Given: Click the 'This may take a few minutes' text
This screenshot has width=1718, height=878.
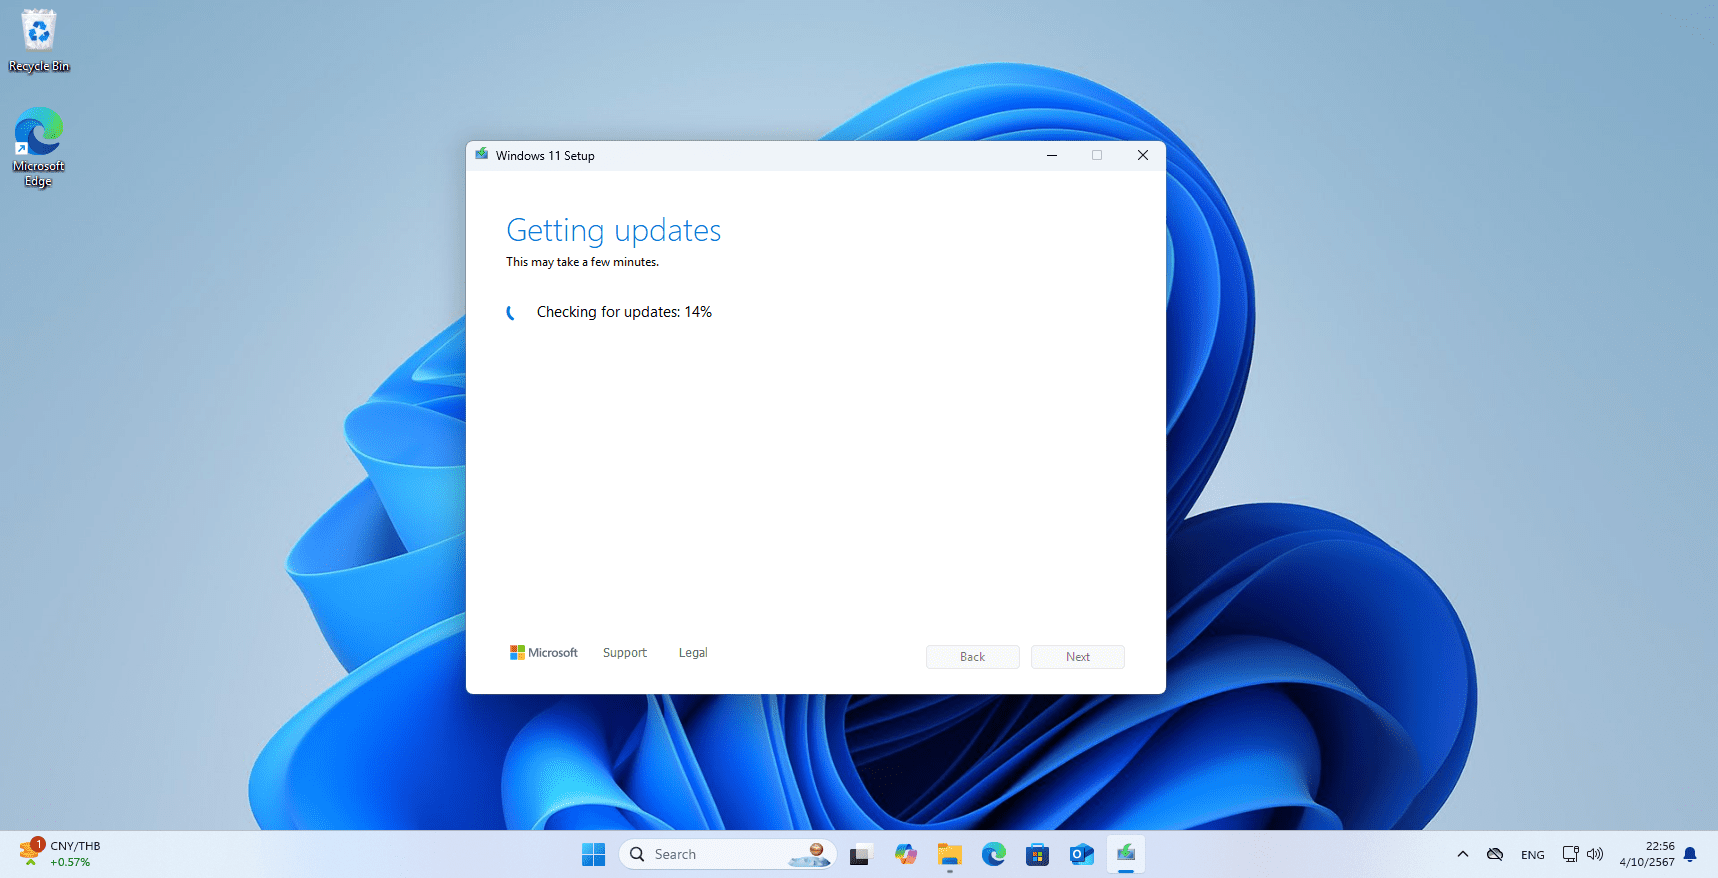Looking at the screenshot, I should coord(582,262).
